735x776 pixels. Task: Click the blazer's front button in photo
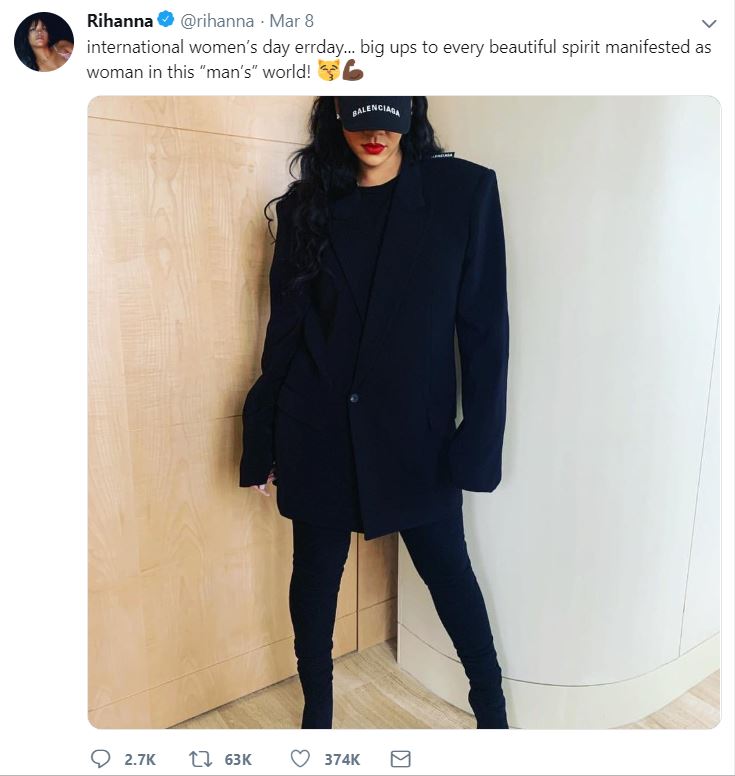point(354,398)
